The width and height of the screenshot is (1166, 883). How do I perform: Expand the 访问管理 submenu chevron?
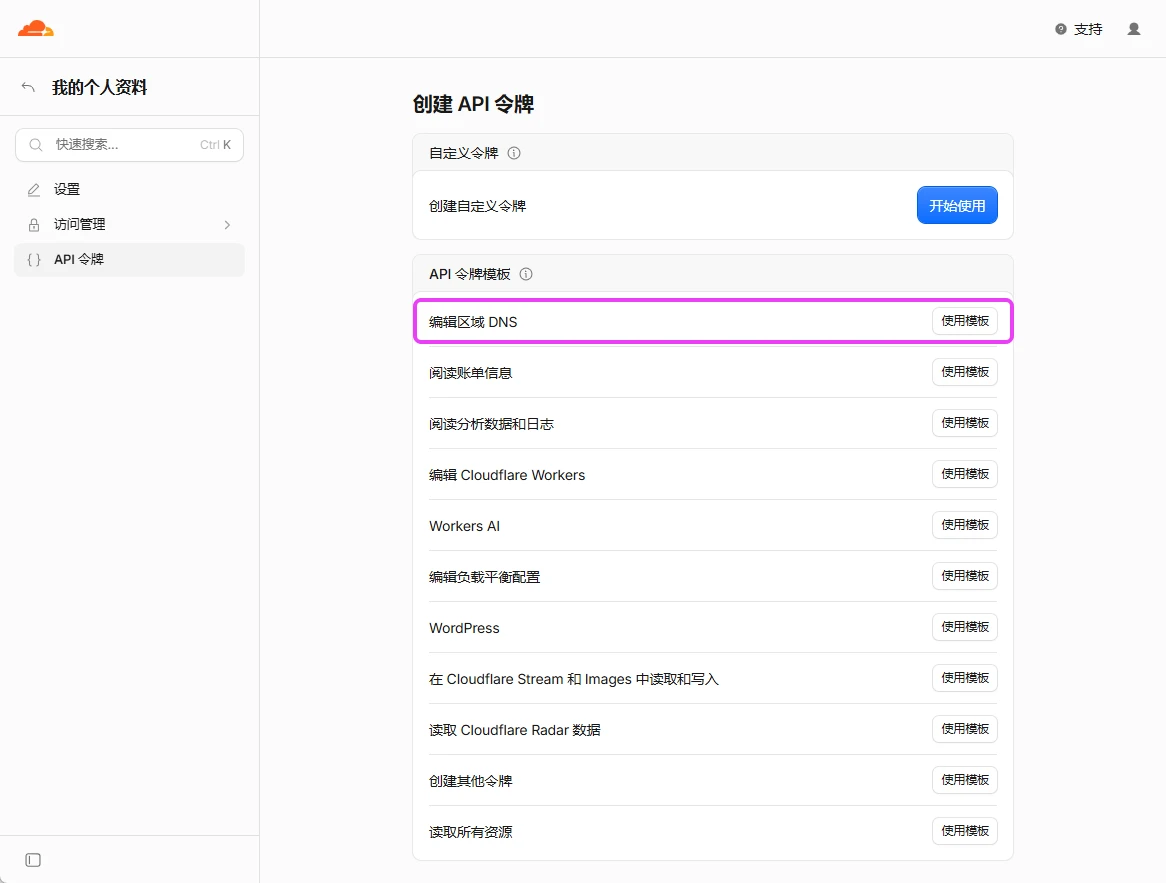click(x=228, y=225)
